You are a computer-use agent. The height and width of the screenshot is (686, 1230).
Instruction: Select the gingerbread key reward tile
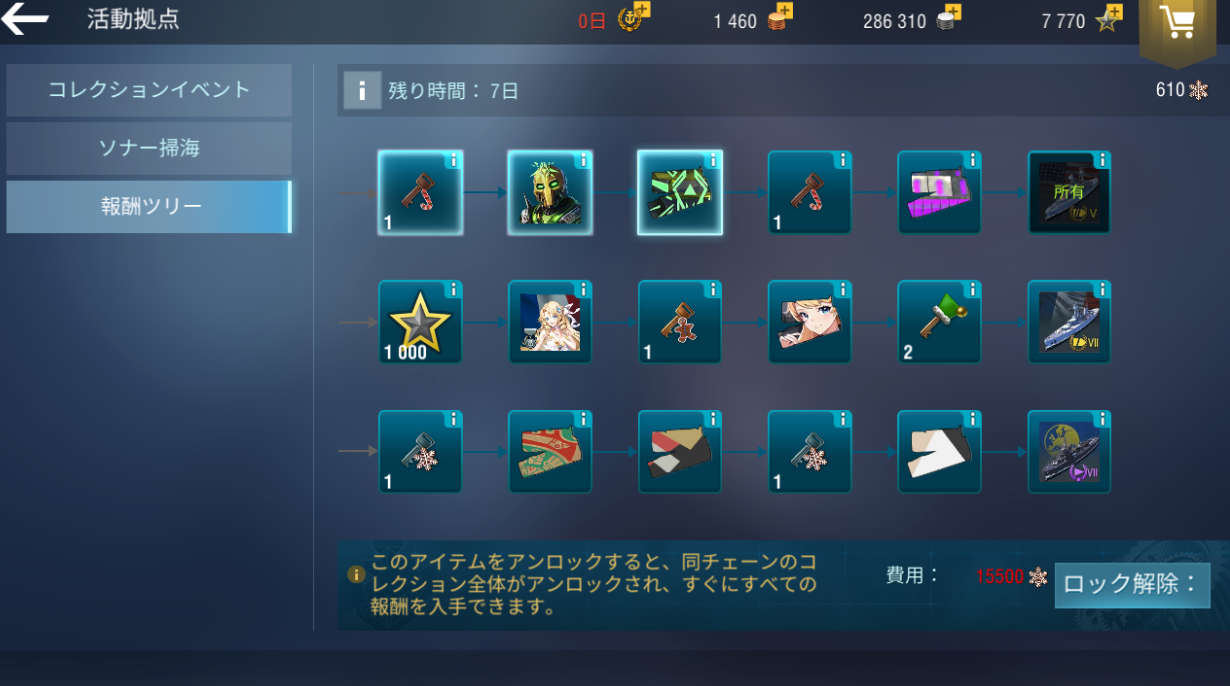(x=680, y=322)
